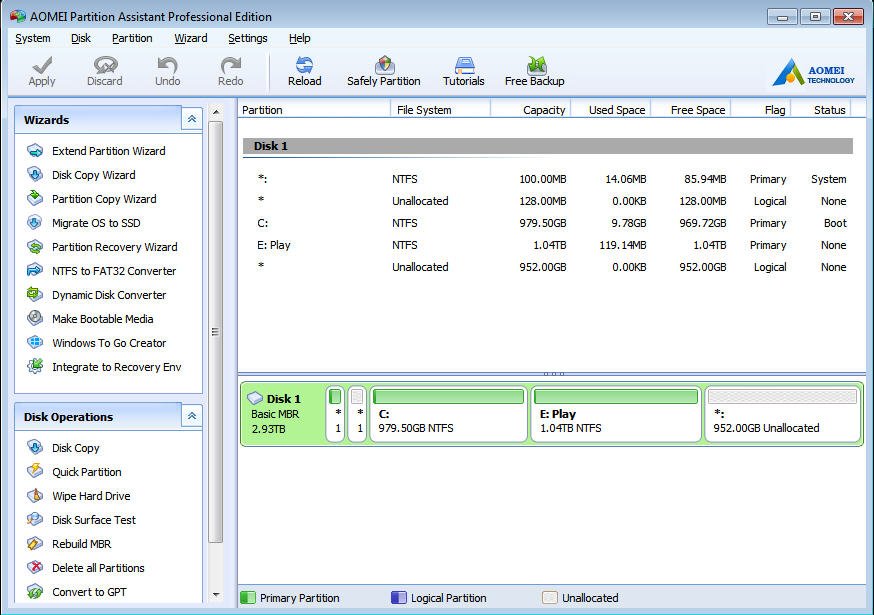The image size is (874, 615).
Task: Select the E: Play 1.04TB block in disk map
Action: click(616, 414)
